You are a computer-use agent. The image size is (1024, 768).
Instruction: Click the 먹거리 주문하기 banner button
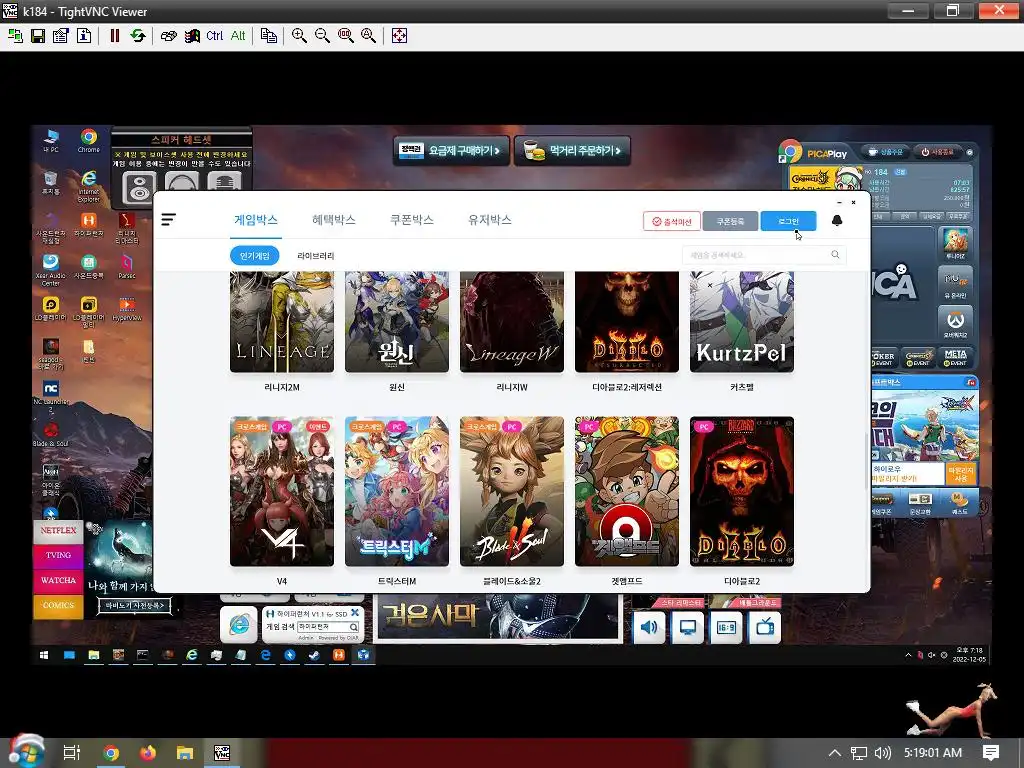click(572, 151)
